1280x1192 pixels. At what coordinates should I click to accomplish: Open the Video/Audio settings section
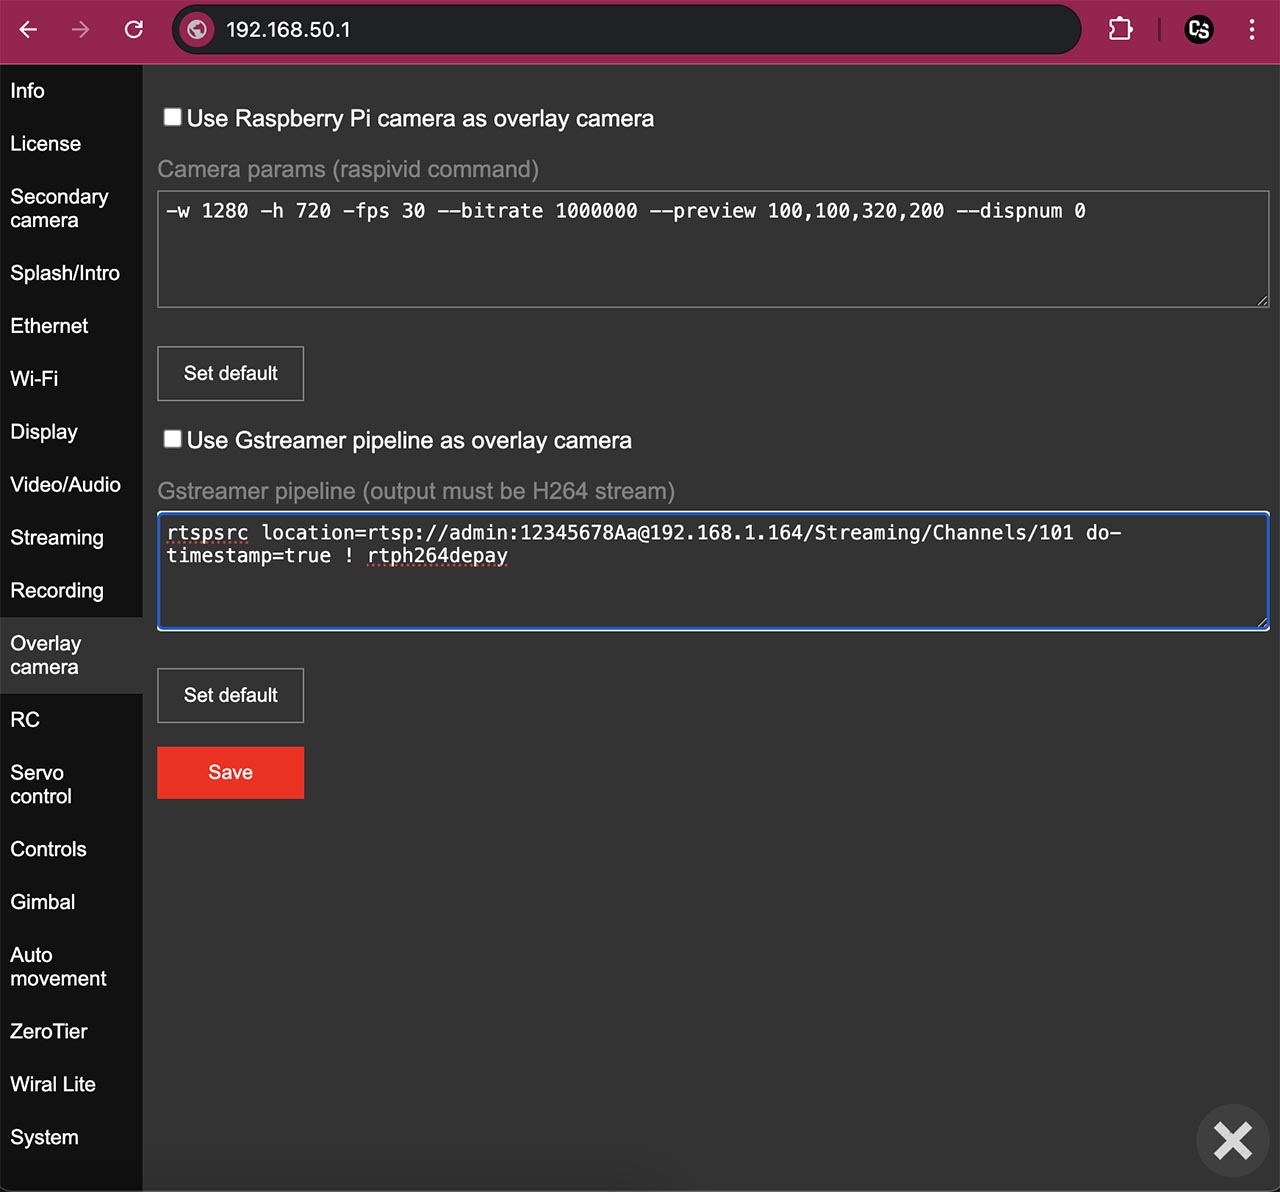pos(65,484)
